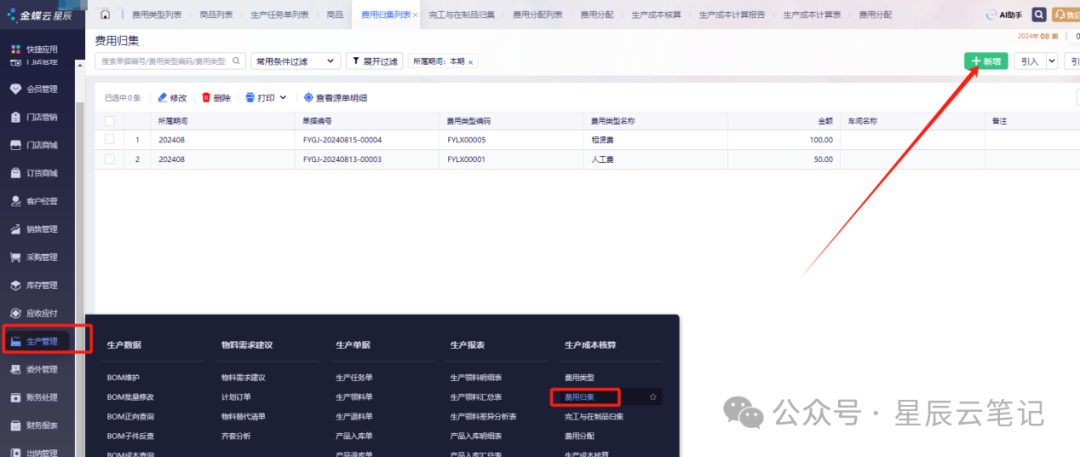Check the row FYGJ-20240813-00003

point(110,159)
